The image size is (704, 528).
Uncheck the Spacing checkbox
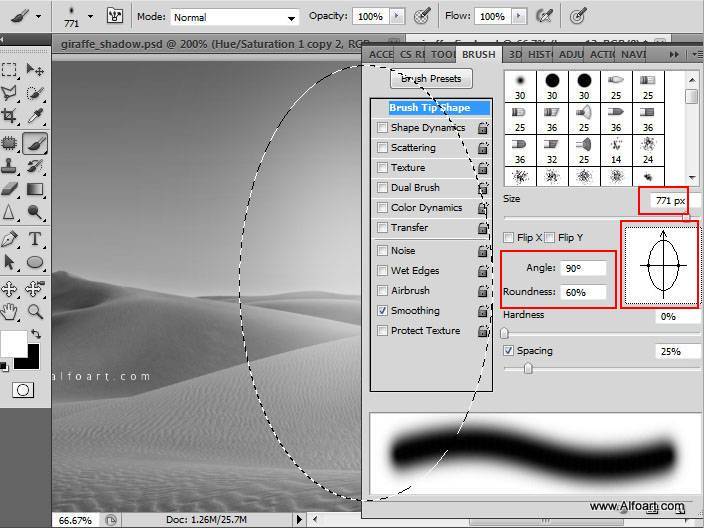[509, 351]
